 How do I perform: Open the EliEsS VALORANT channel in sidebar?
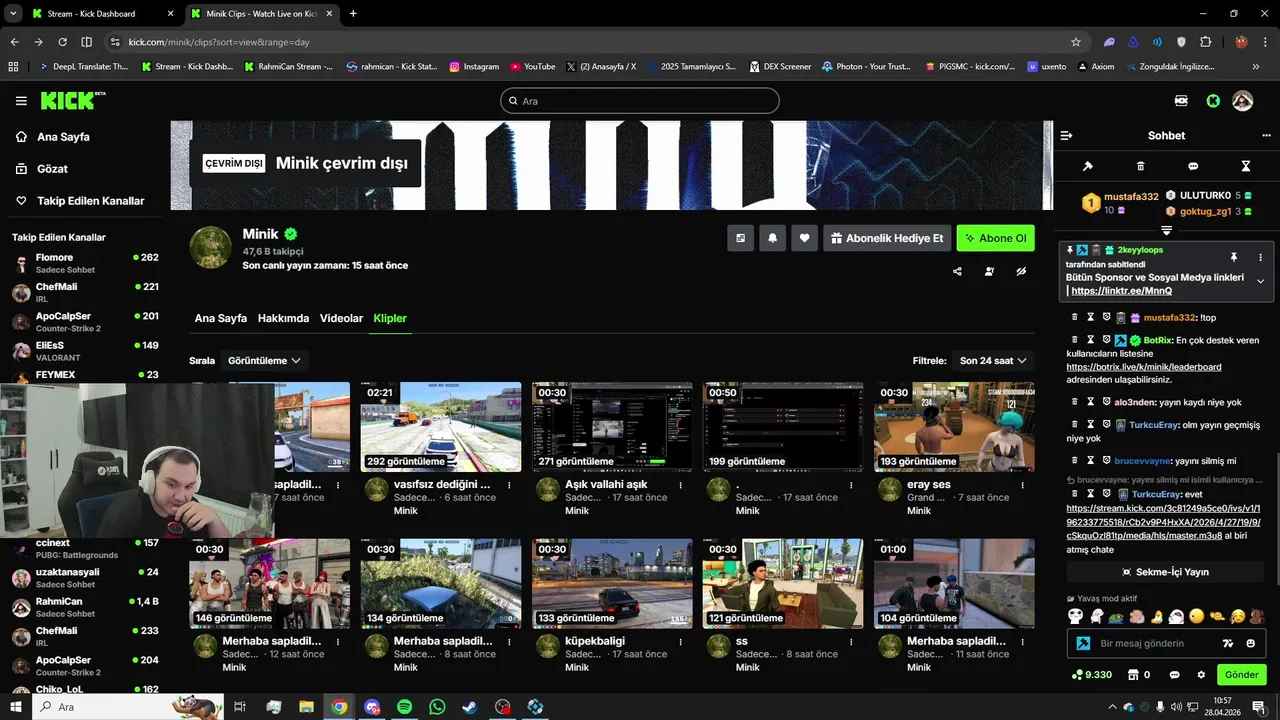tap(85, 351)
